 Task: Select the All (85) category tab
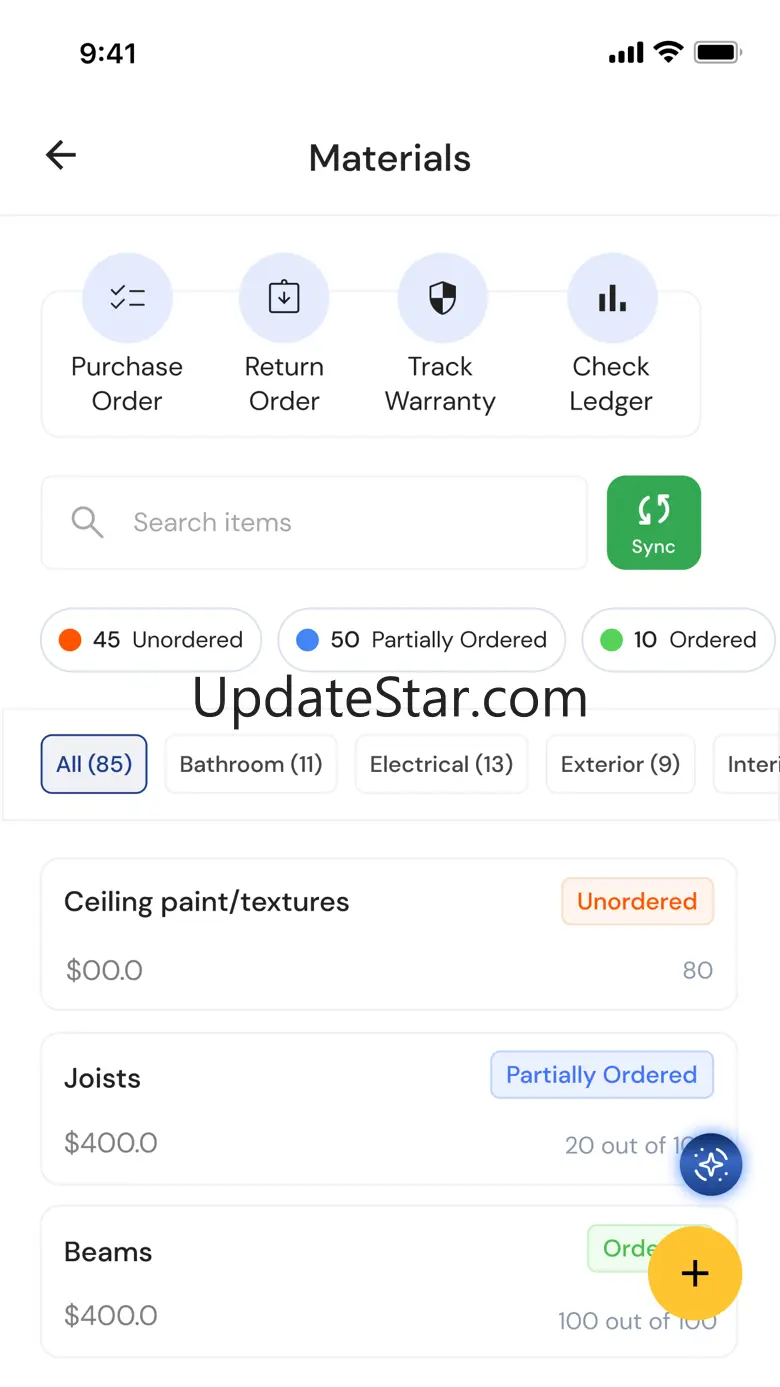94,764
